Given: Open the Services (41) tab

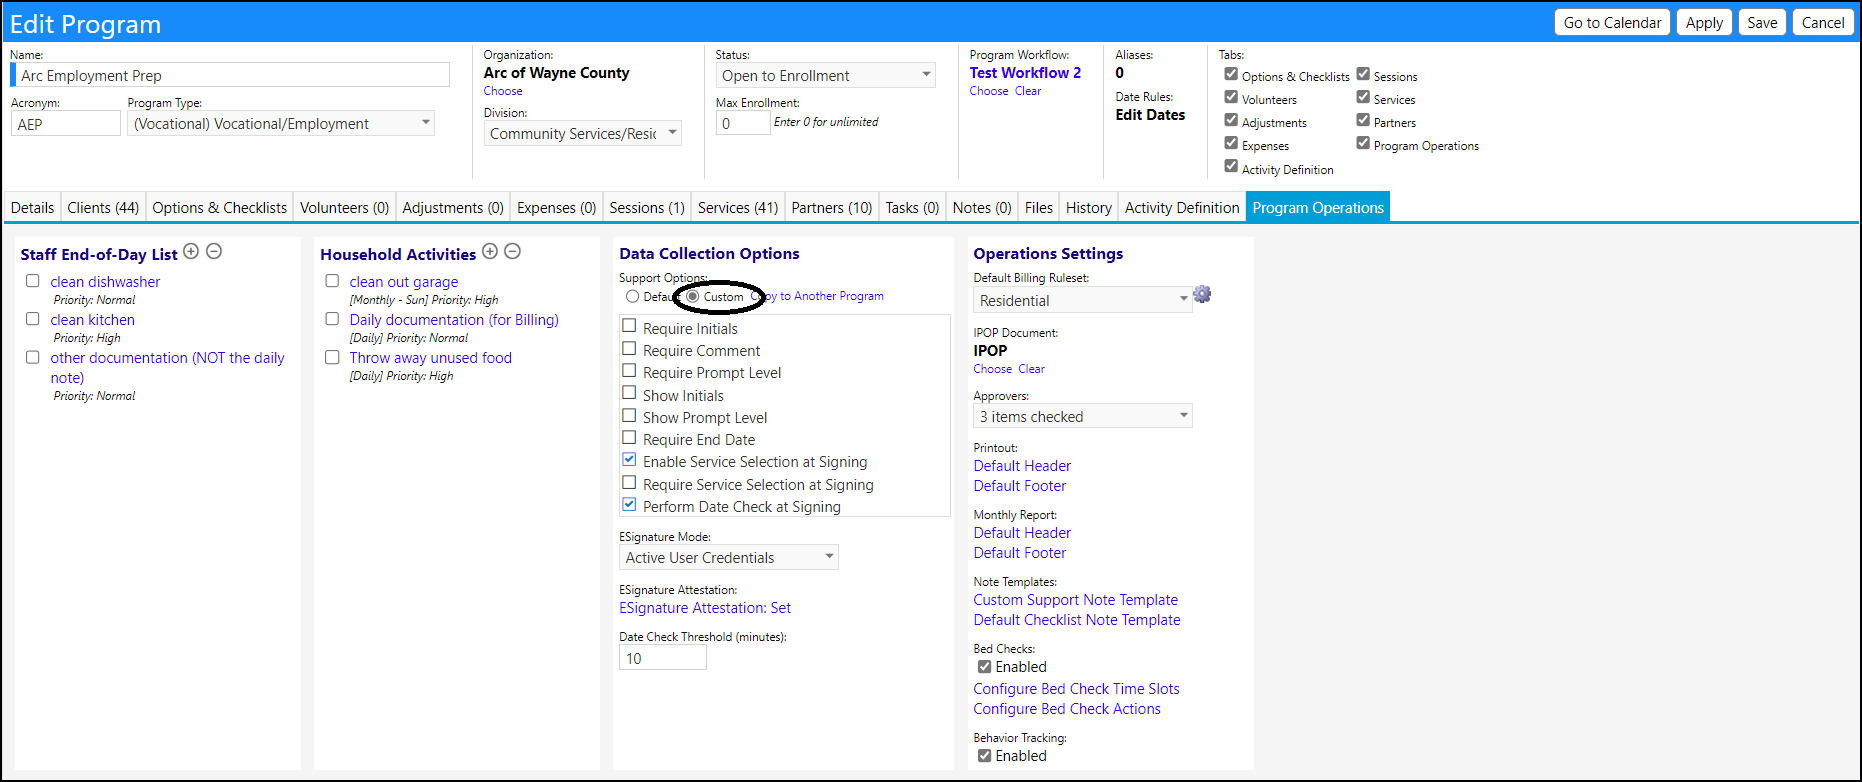Looking at the screenshot, I should (x=738, y=207).
